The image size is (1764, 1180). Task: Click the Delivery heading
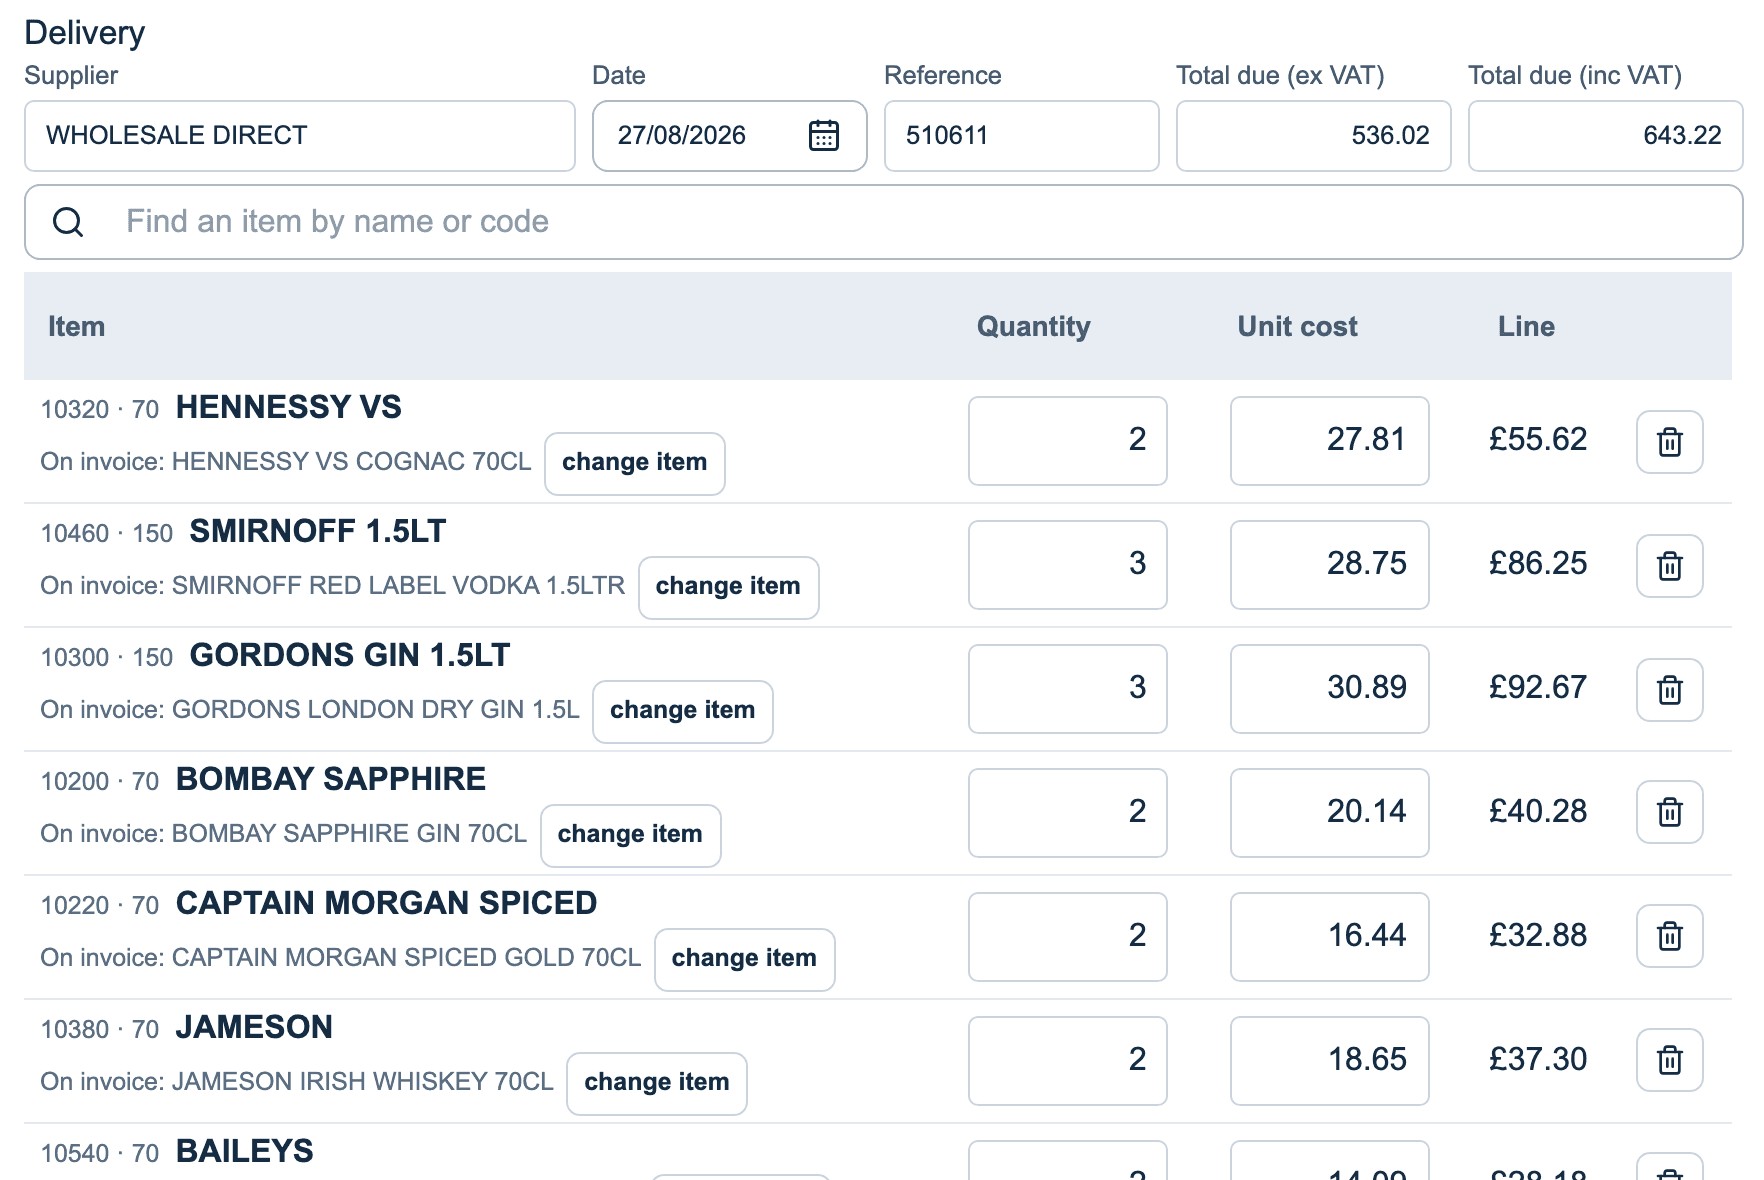tap(85, 33)
